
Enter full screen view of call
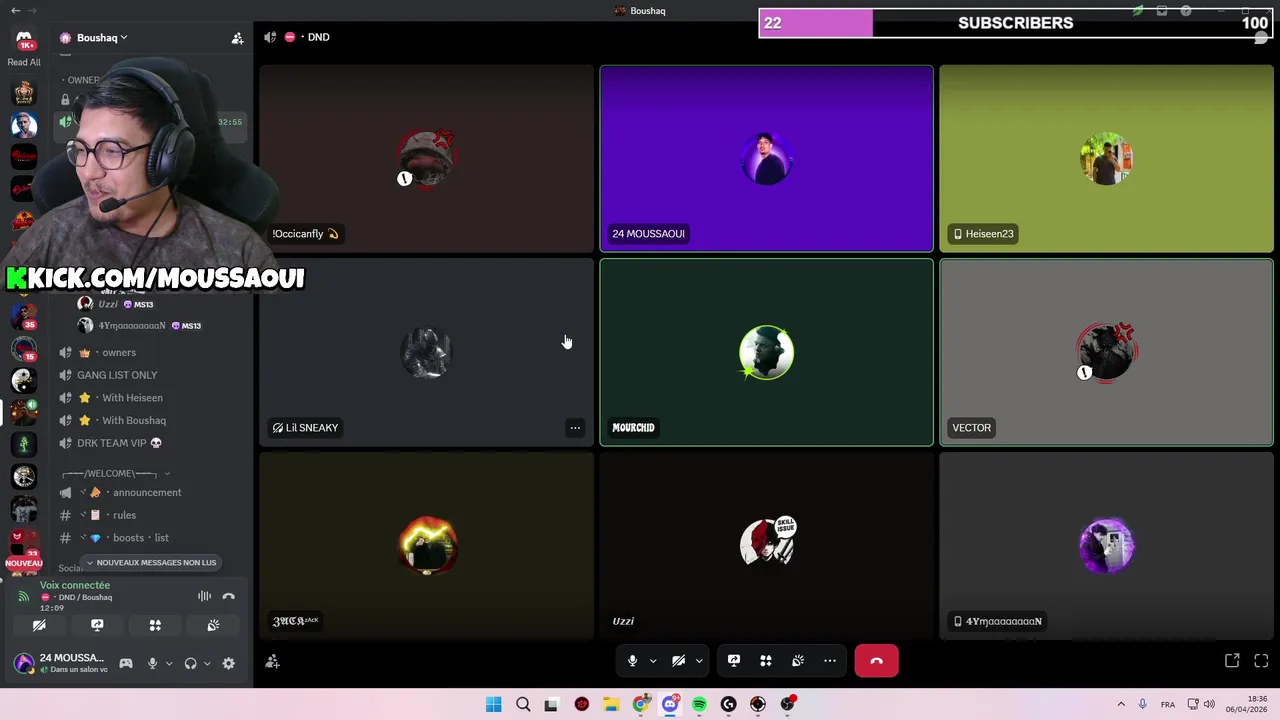tap(1261, 661)
